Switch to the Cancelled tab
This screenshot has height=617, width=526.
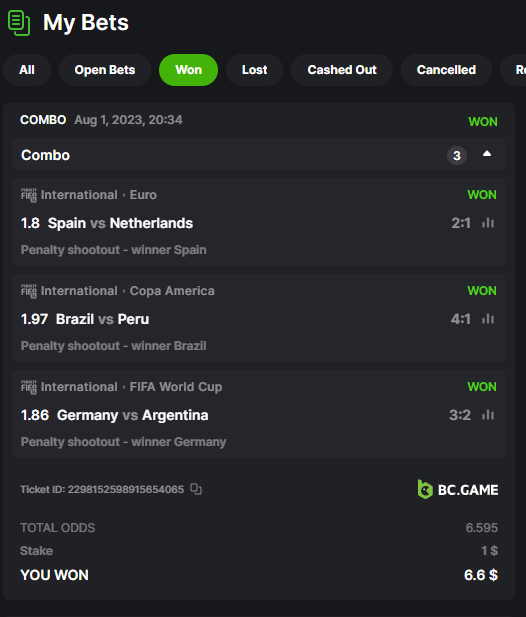[446, 70]
